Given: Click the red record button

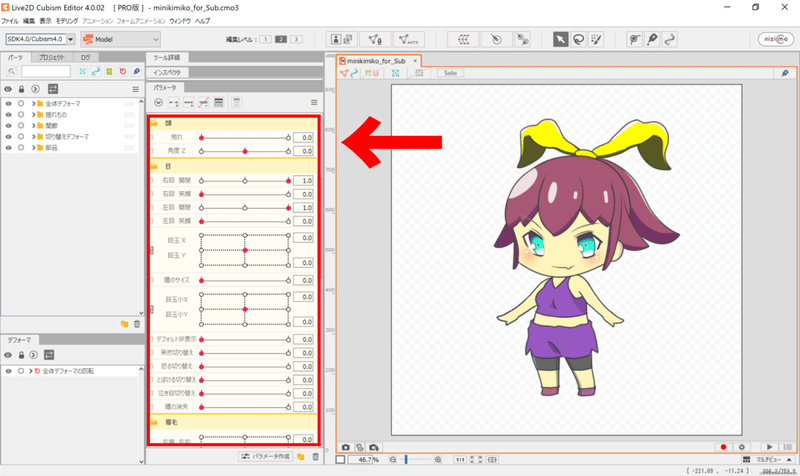Looking at the screenshot, I should coord(723,447).
